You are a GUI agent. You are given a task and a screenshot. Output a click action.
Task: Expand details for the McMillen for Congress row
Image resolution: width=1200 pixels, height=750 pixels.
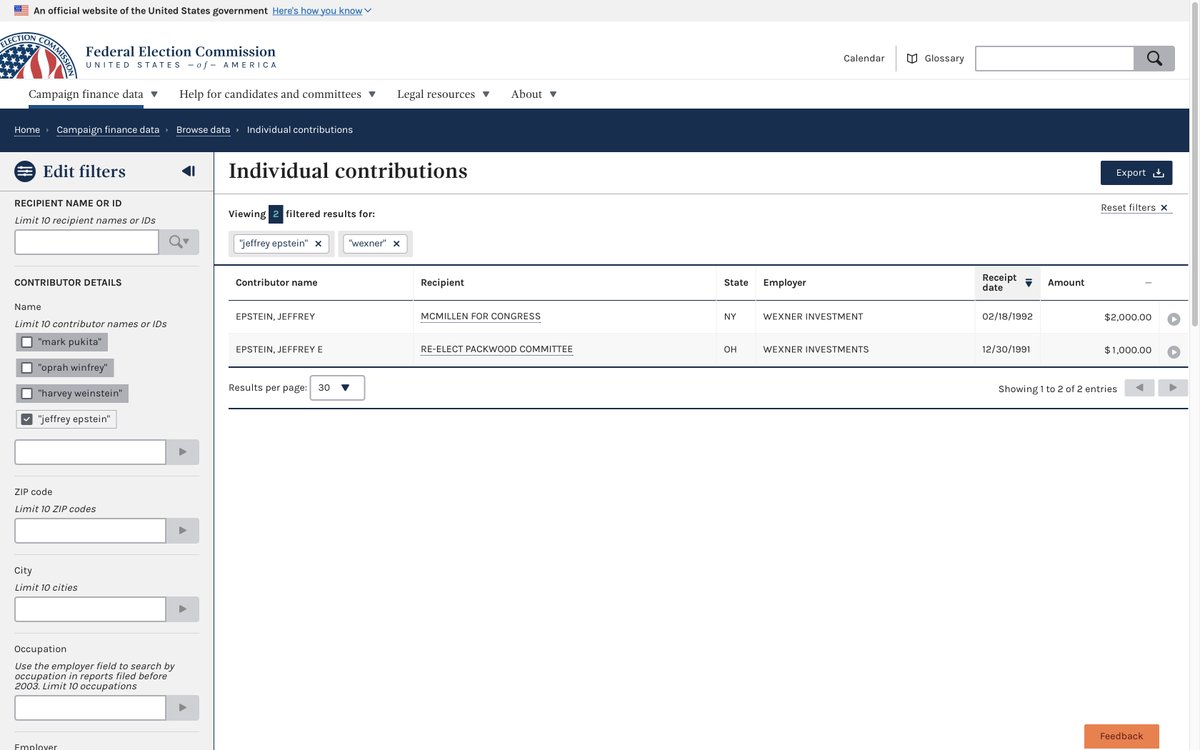pos(1174,319)
